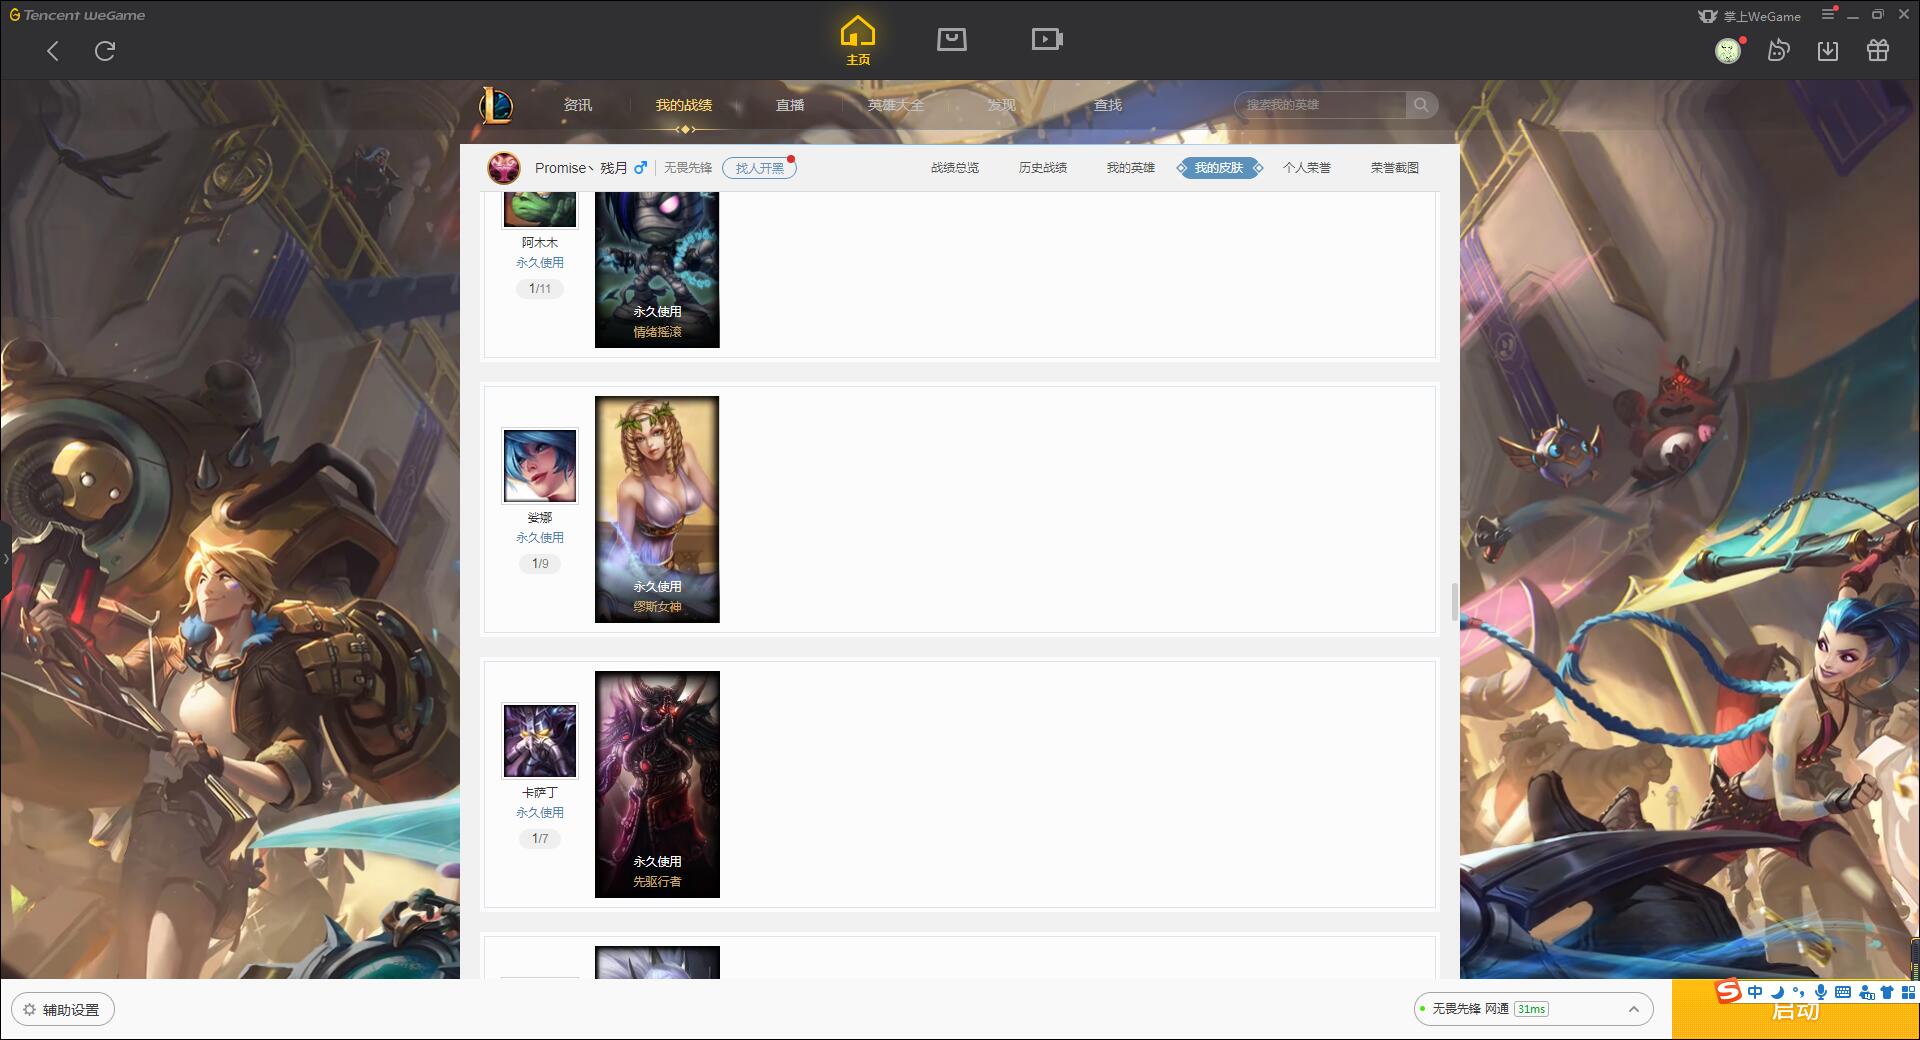
Task: Click the Sogou S input method icon
Action: point(1729,991)
